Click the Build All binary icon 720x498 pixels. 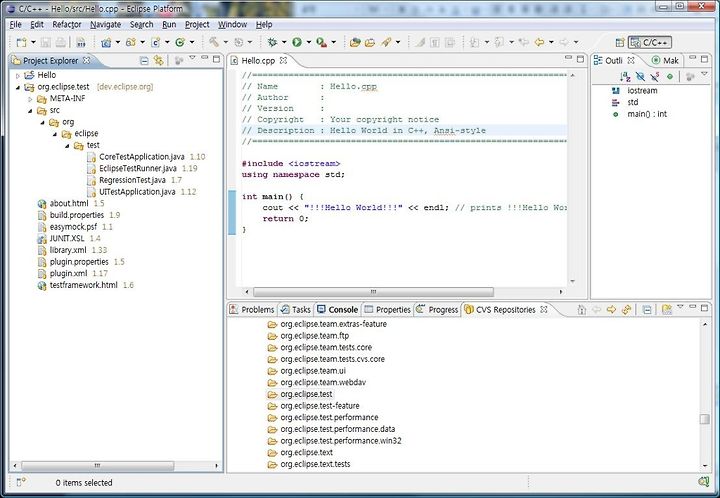tap(81, 42)
